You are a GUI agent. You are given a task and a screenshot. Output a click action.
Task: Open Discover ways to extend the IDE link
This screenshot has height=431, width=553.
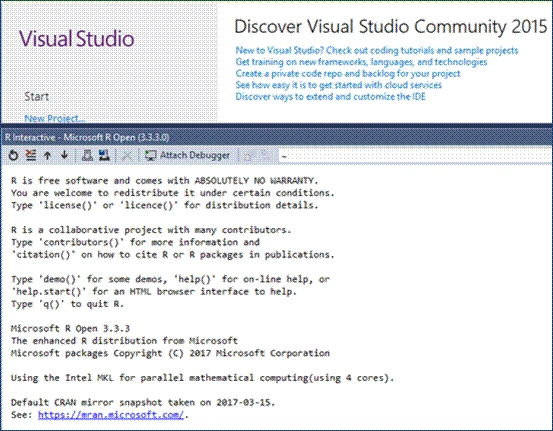pyautogui.click(x=330, y=97)
